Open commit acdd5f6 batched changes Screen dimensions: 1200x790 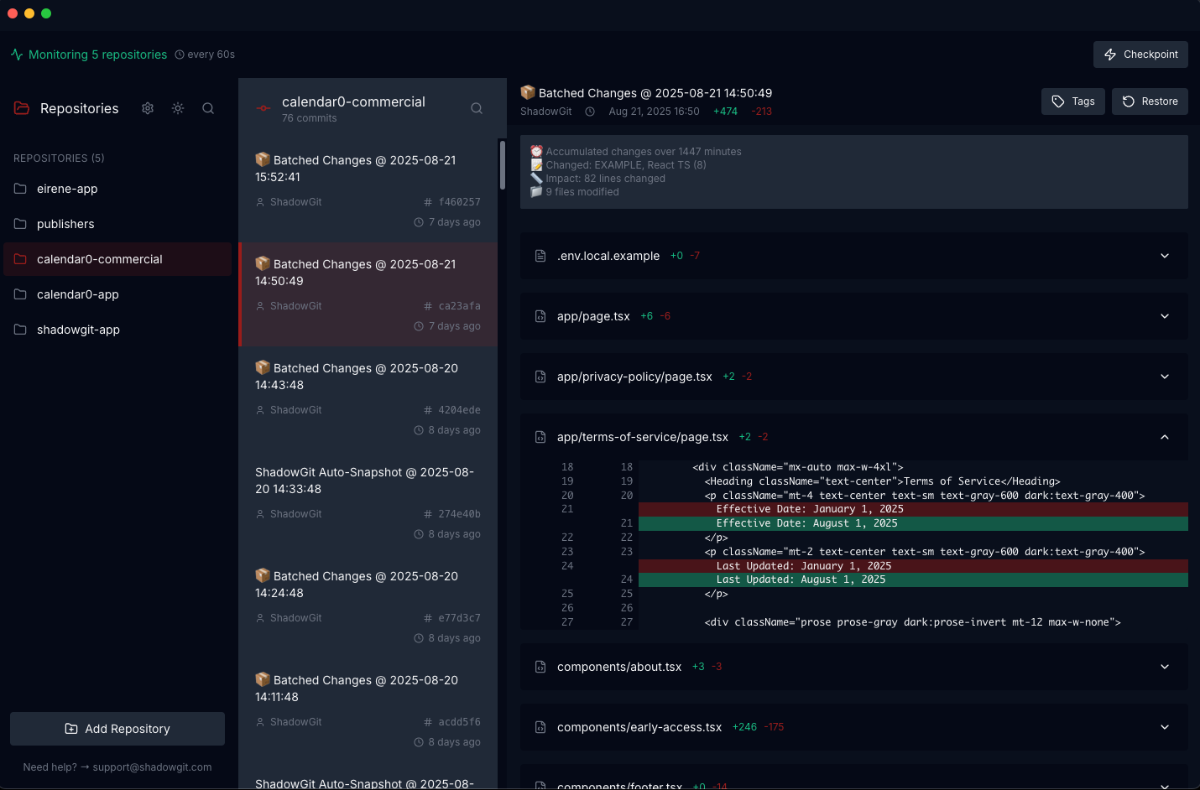pyautogui.click(x=367, y=710)
